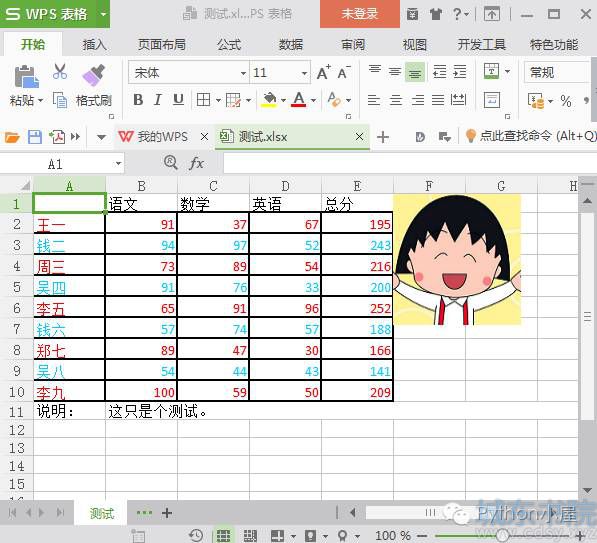597x543 pixels.
Task: Add a new worksheet with plus
Action: coord(167,513)
